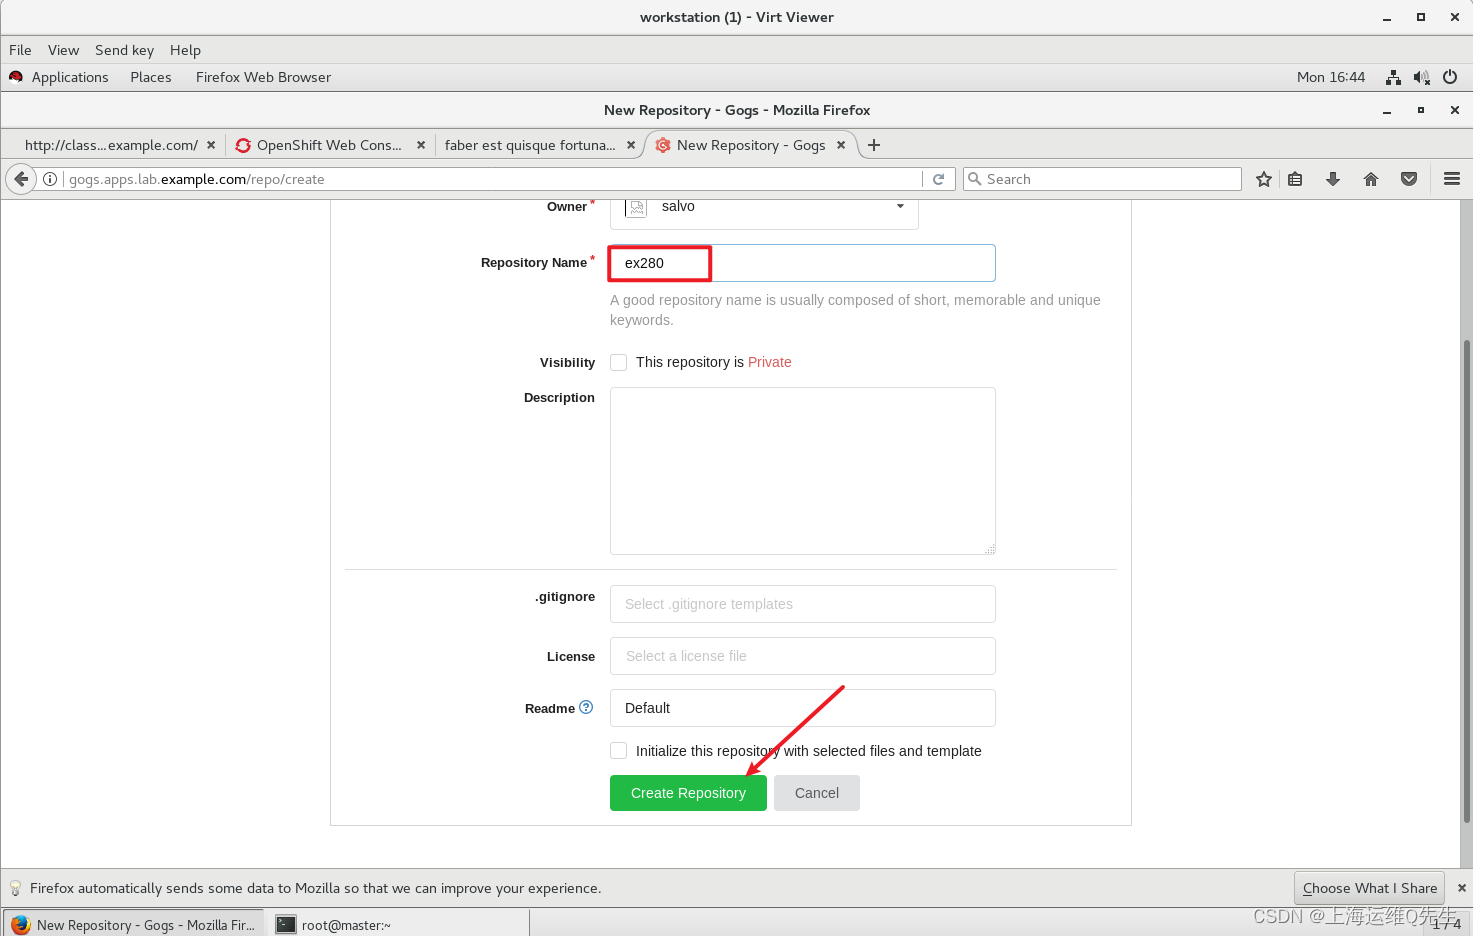The image size is (1473, 936).
Task: Click the Firefox taskbar window entry
Action: pyautogui.click(x=135, y=925)
